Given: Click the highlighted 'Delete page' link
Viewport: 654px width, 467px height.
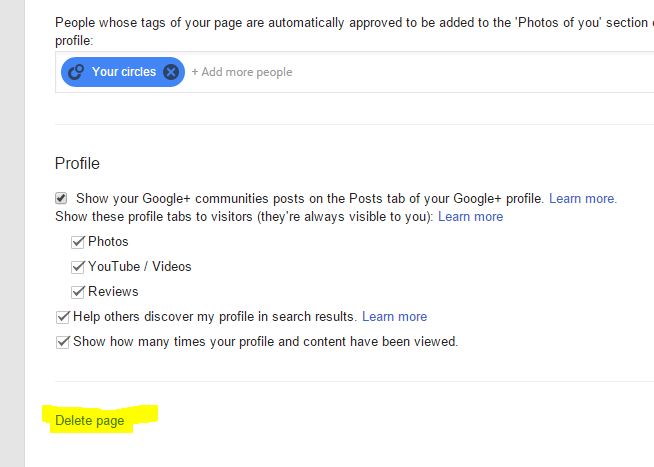Looking at the screenshot, I should [x=90, y=421].
